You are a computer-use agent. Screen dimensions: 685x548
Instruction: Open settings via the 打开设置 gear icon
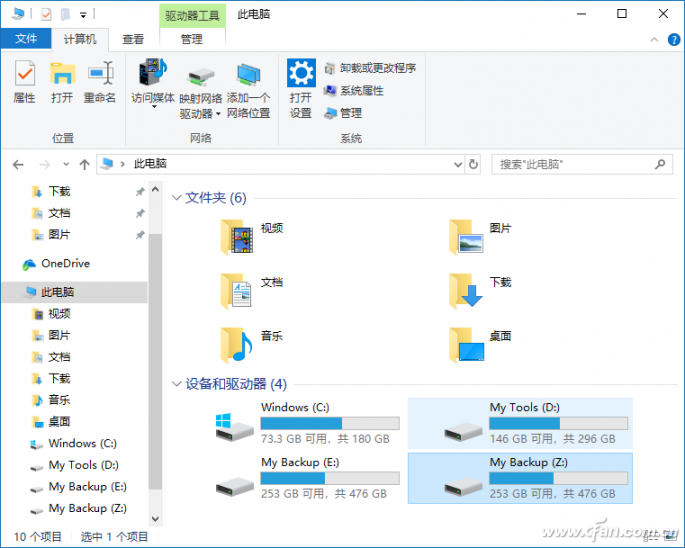301,73
